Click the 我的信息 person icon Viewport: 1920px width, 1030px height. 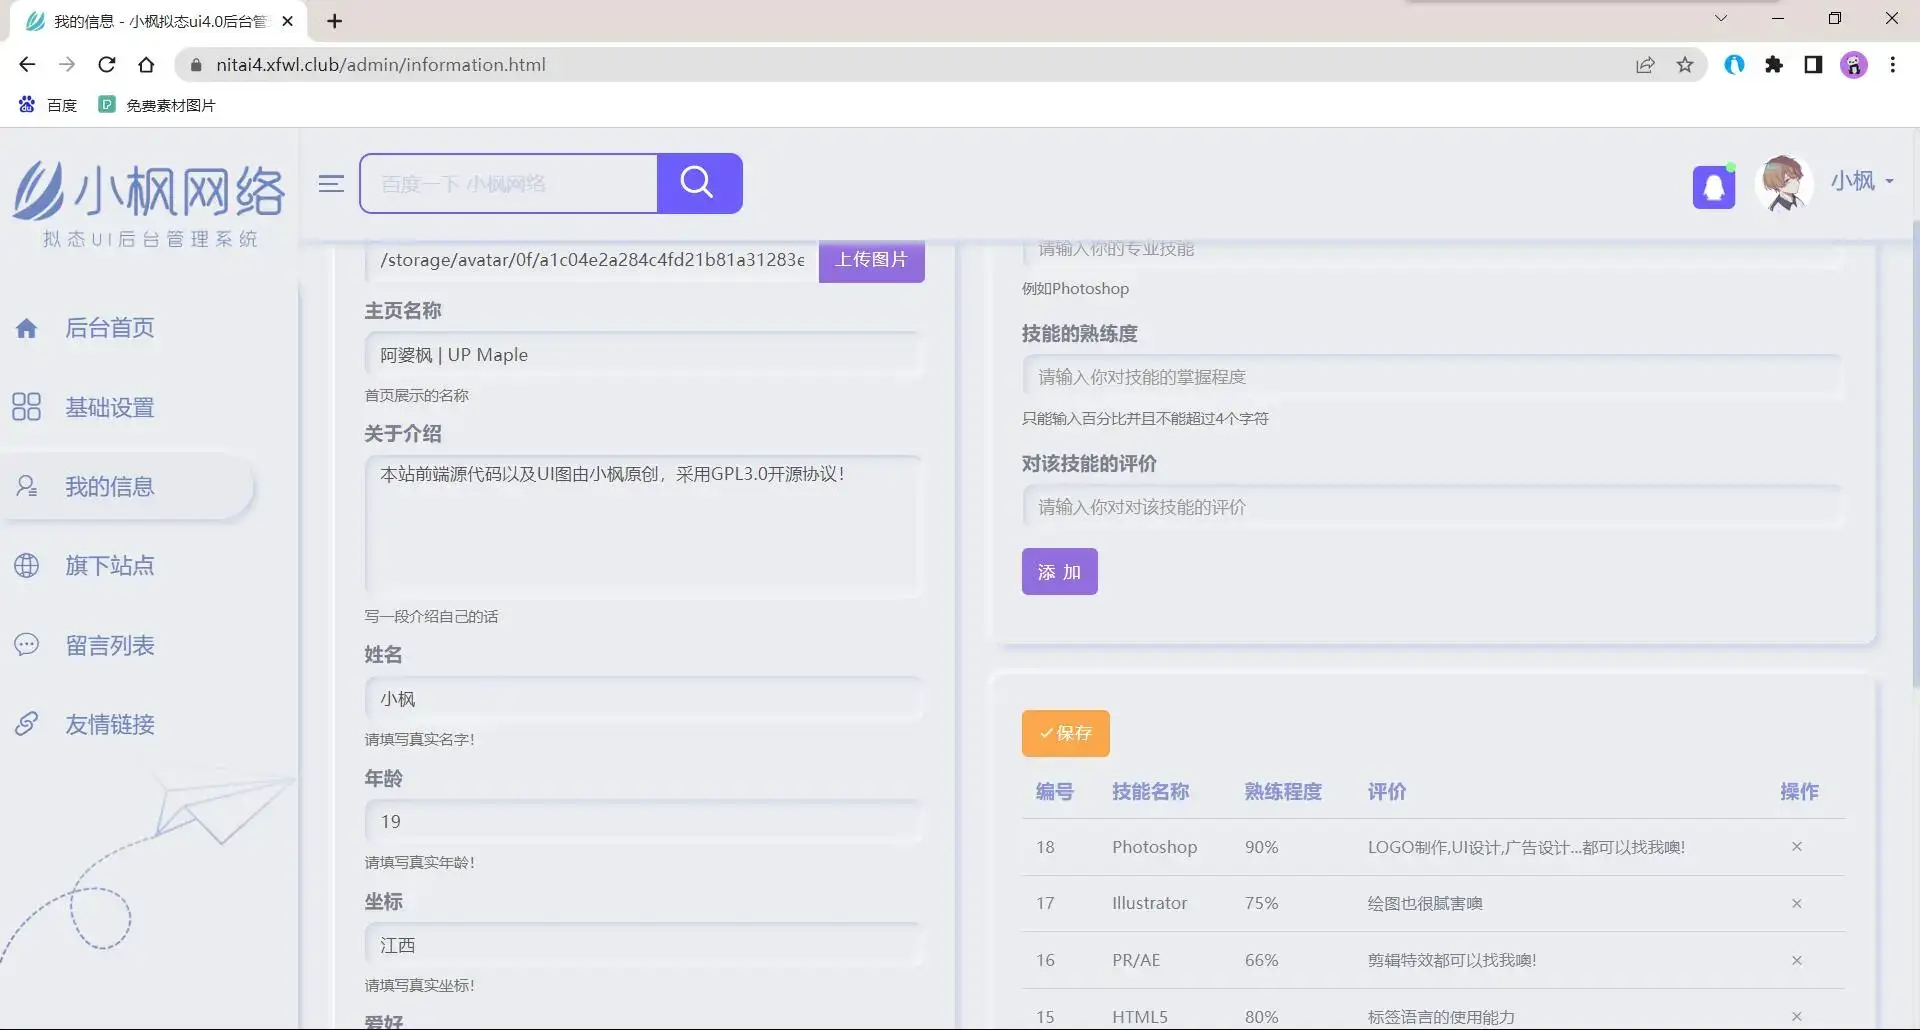[27, 486]
